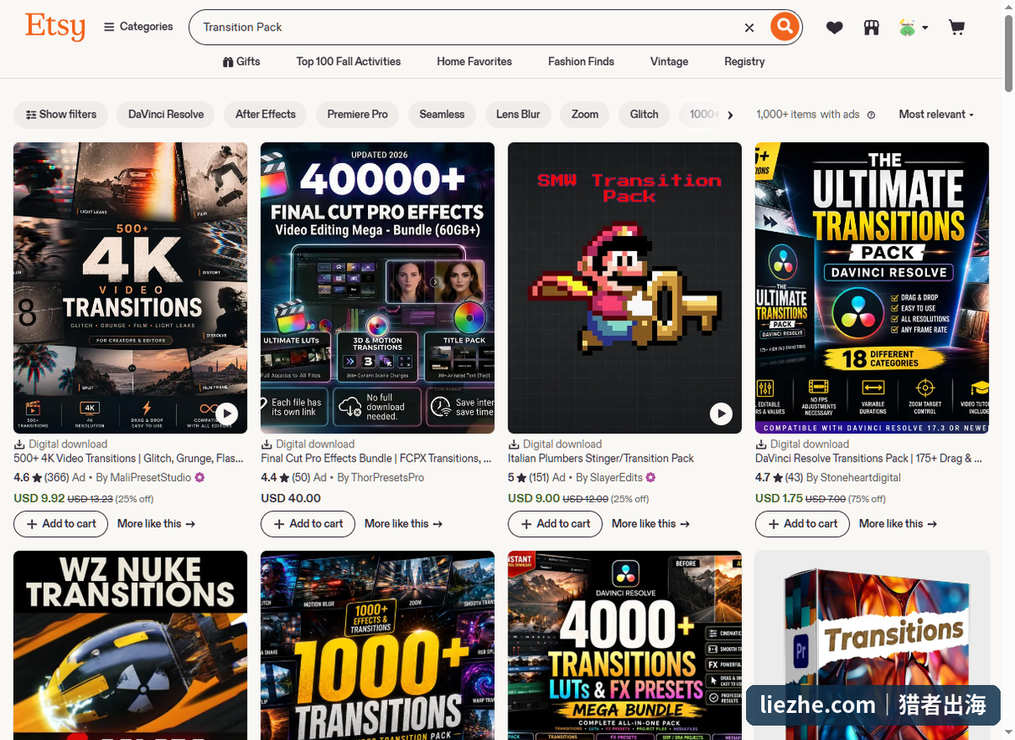The height and width of the screenshot is (740, 1015).
Task: Open Fashion Finds
Action: pos(581,62)
